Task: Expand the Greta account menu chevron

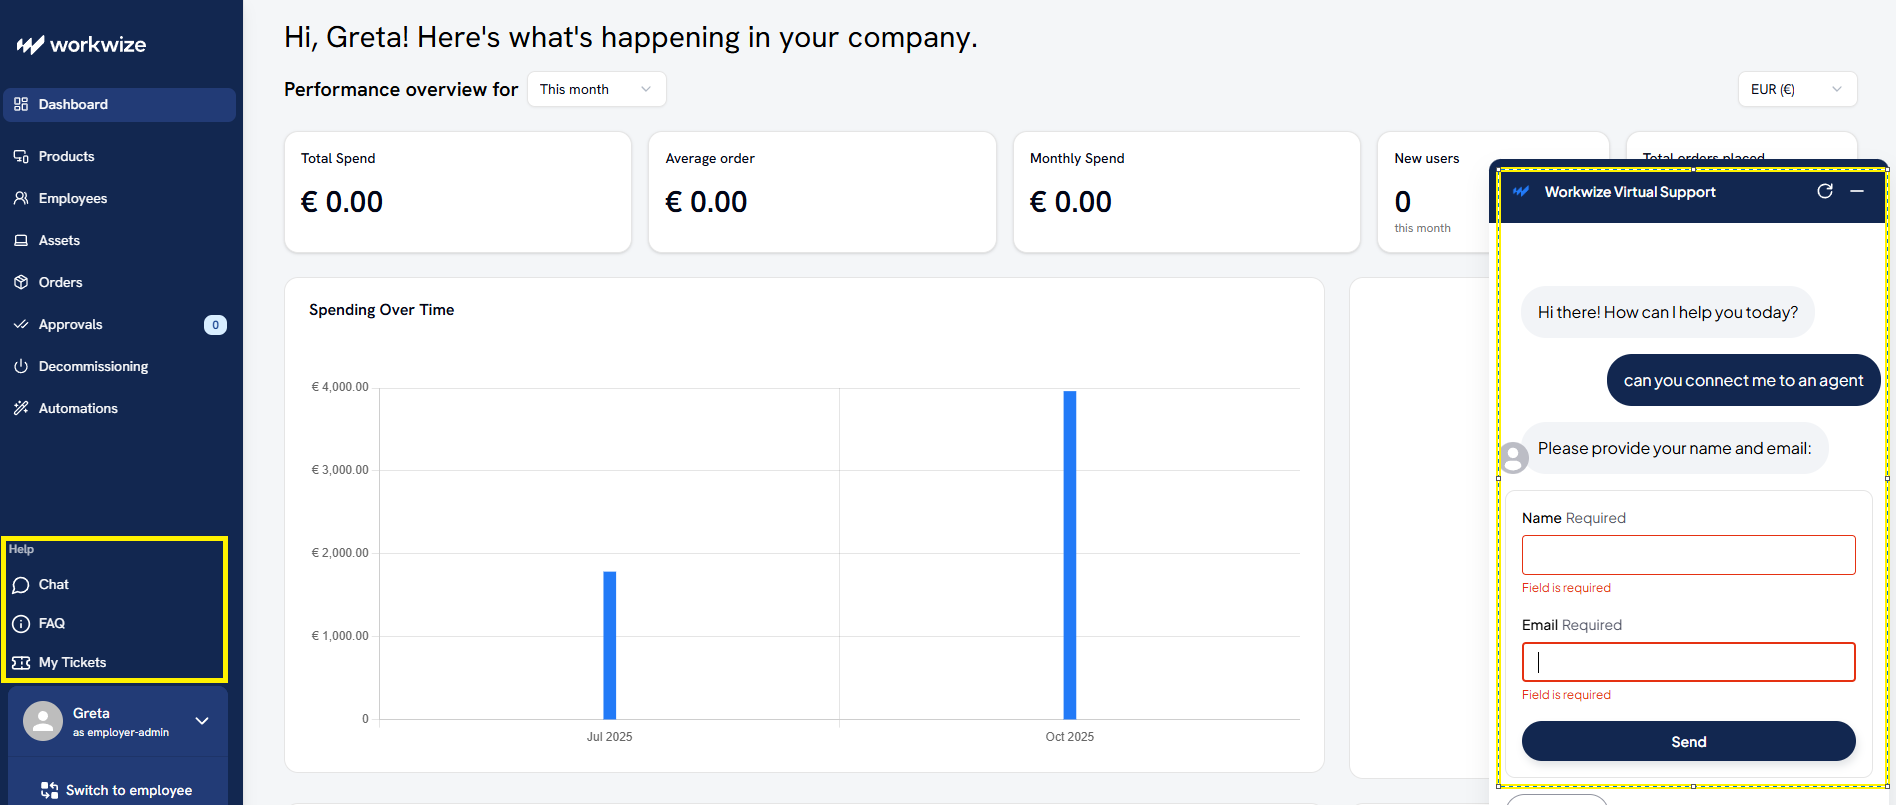Action: 202,721
